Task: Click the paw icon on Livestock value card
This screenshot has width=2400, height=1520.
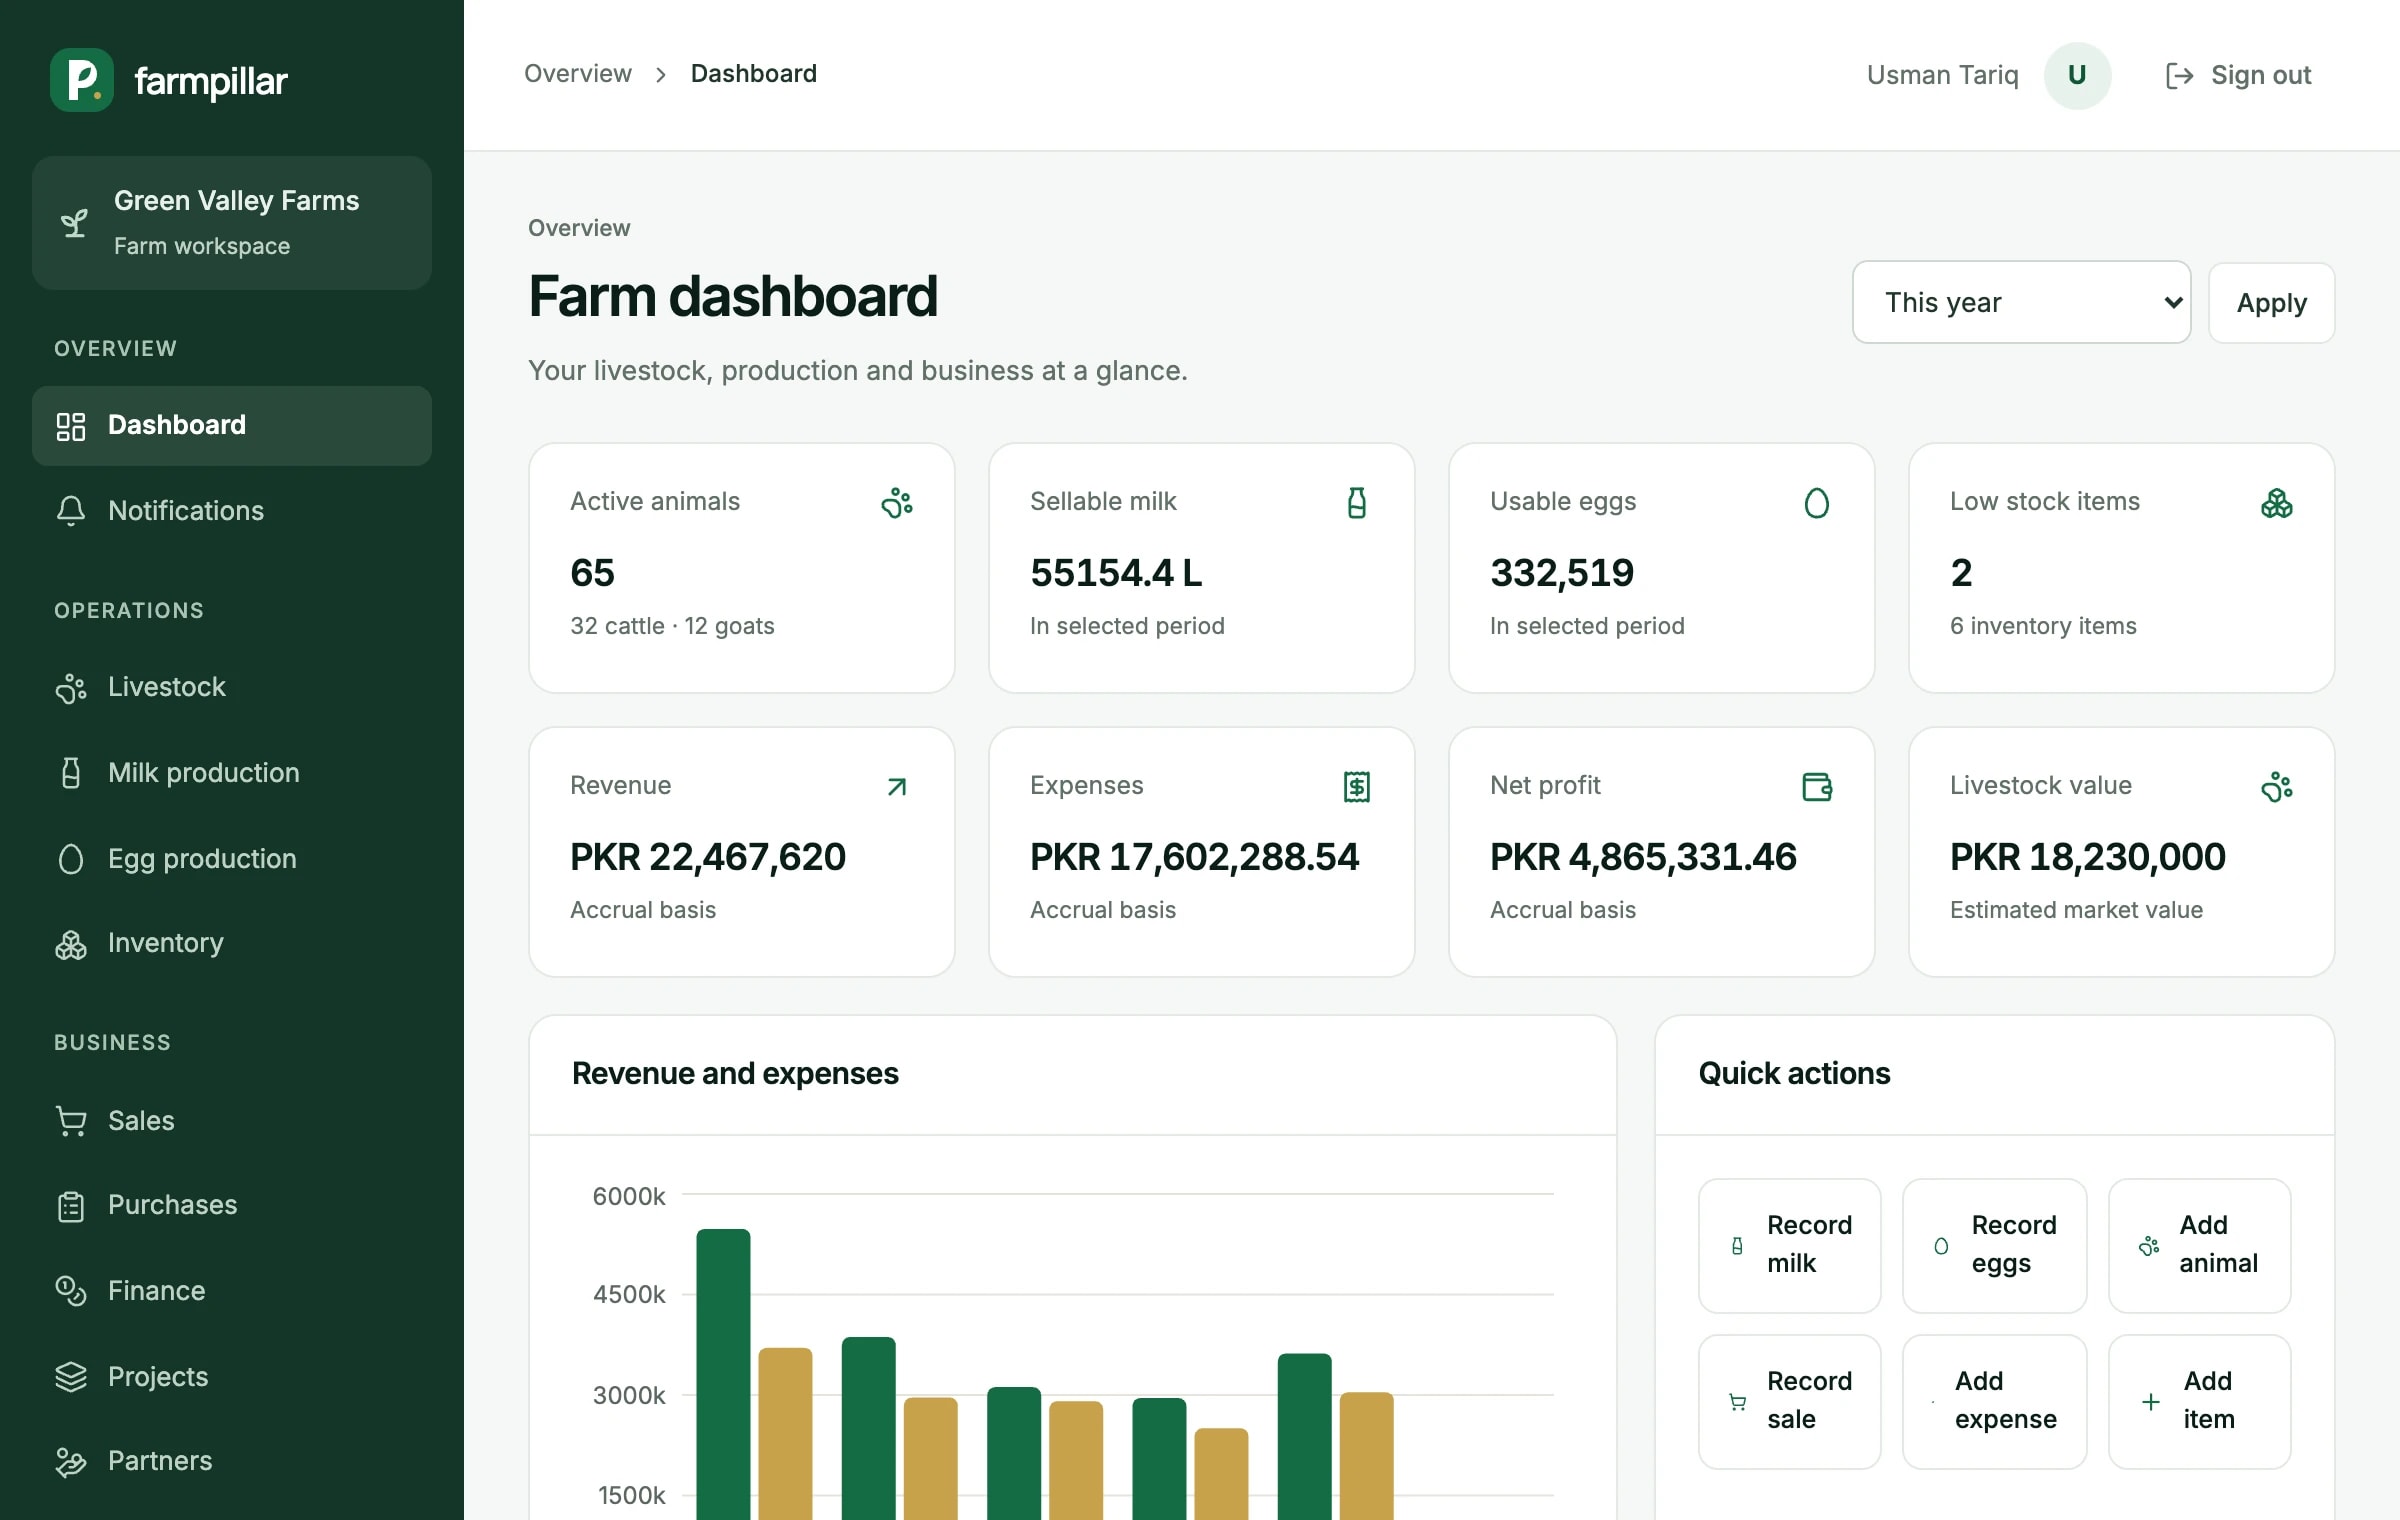Action: pyautogui.click(x=2277, y=787)
